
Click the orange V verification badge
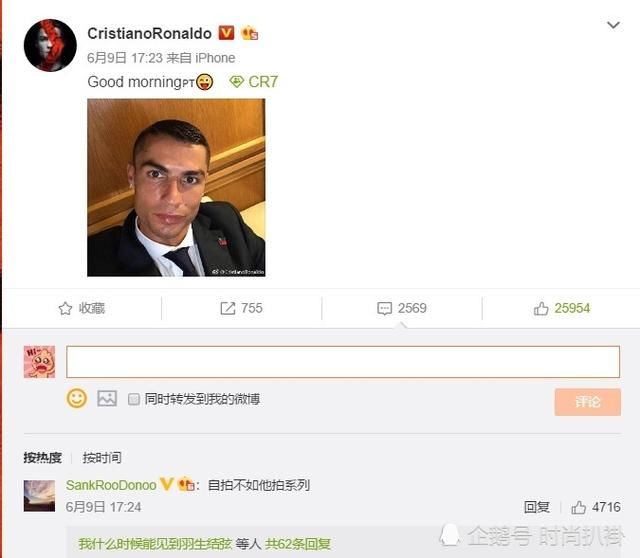click(x=227, y=33)
